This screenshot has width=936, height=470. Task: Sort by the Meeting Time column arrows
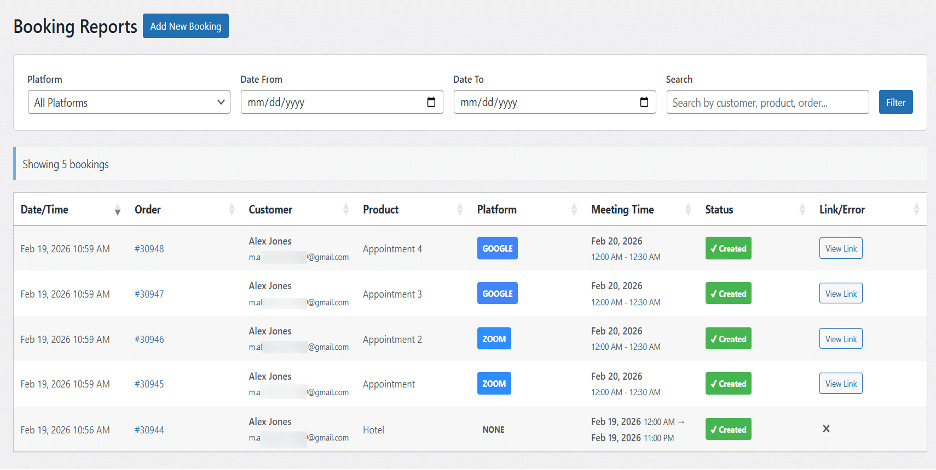tap(688, 210)
